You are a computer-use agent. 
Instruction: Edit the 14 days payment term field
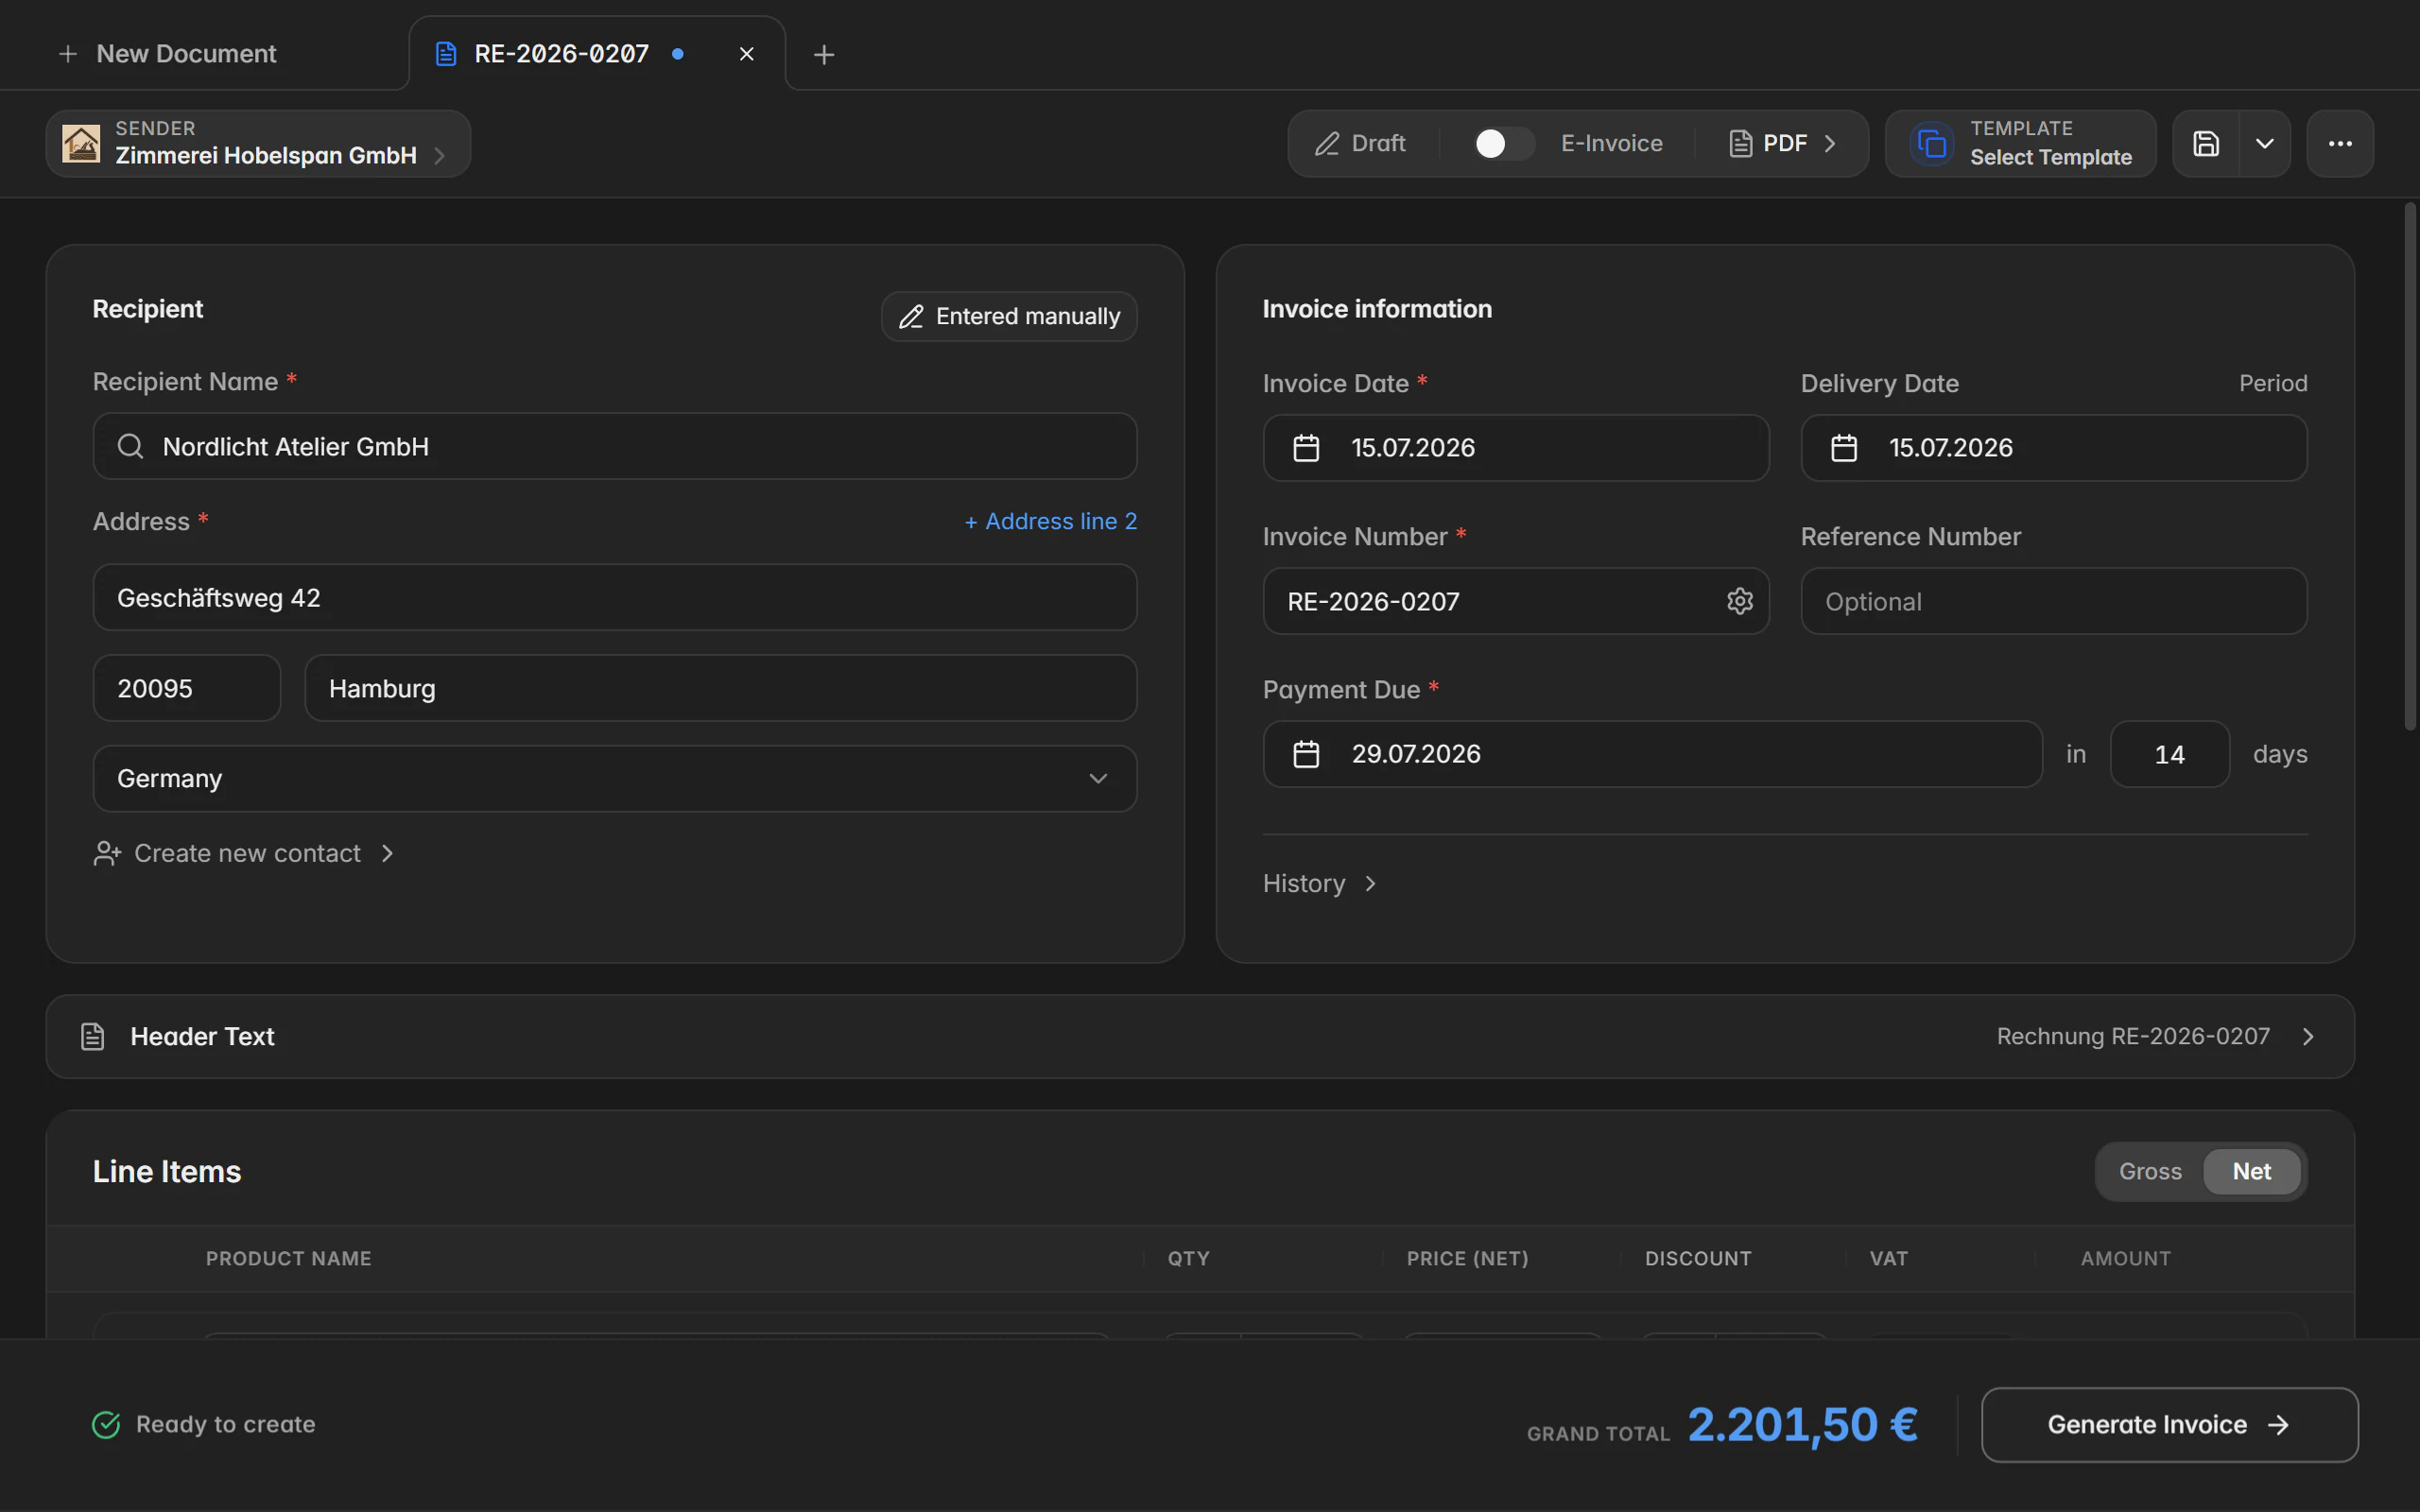click(x=2169, y=754)
